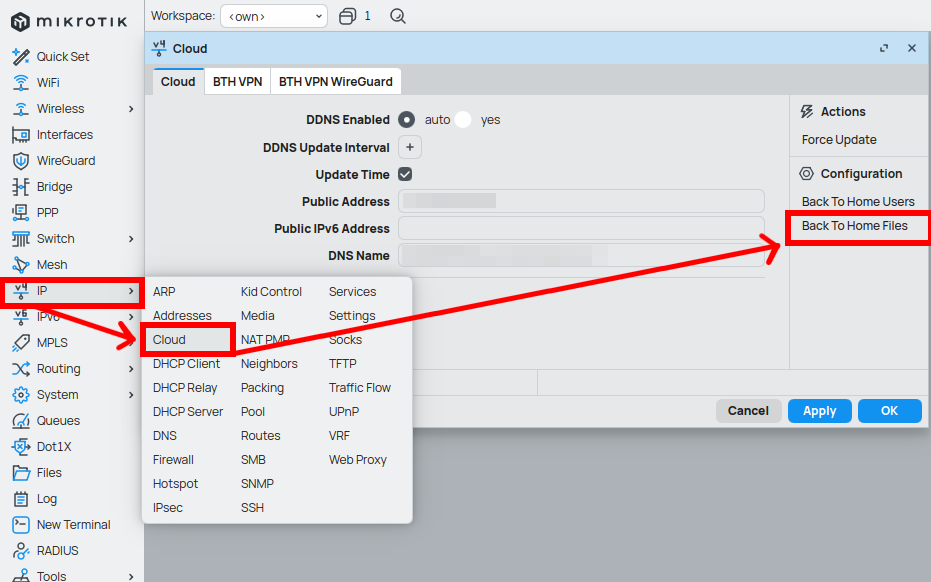Click the RADIUS user icon

click(x=21, y=551)
